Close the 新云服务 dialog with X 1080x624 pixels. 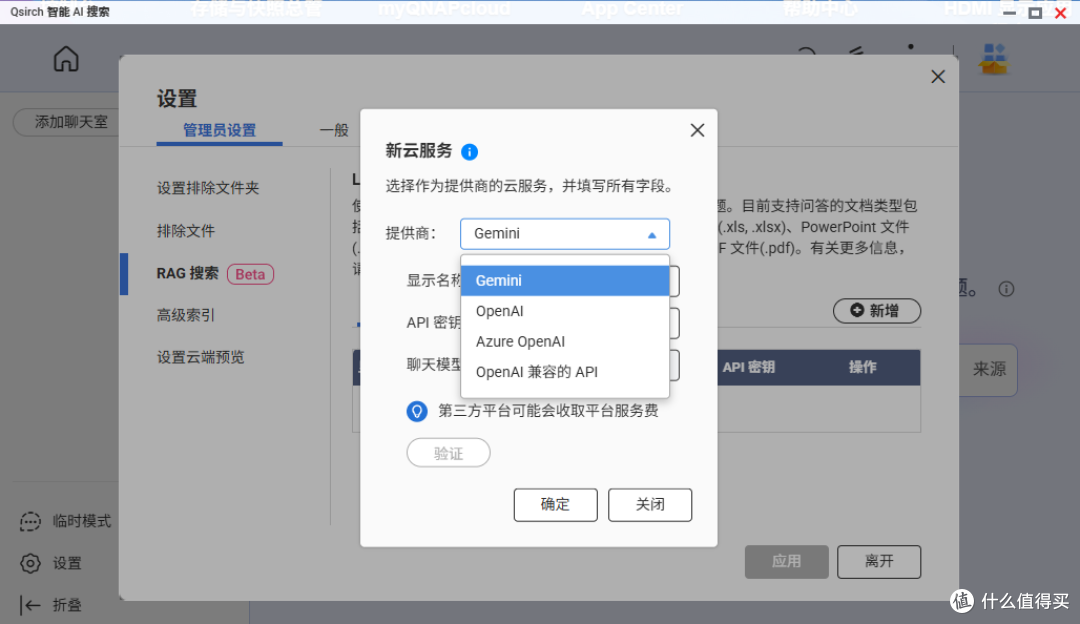697,130
